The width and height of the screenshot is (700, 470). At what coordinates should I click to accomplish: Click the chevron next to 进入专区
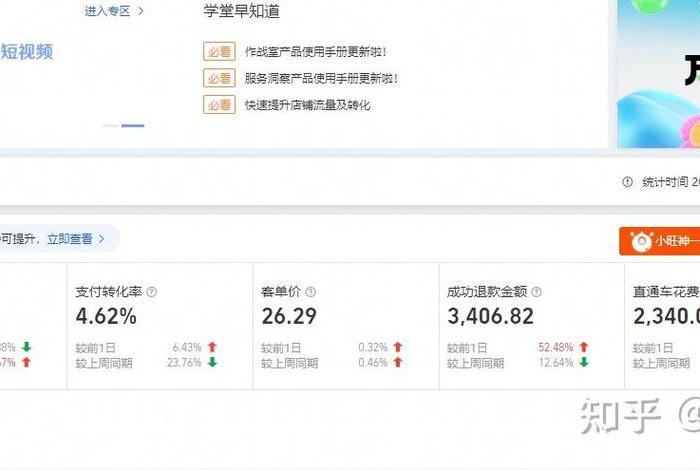pos(141,11)
